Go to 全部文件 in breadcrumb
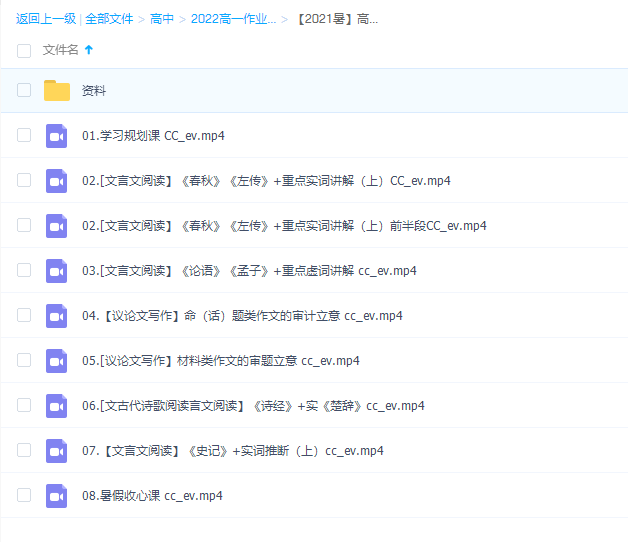Screen dimensions: 628x542 click(110, 19)
